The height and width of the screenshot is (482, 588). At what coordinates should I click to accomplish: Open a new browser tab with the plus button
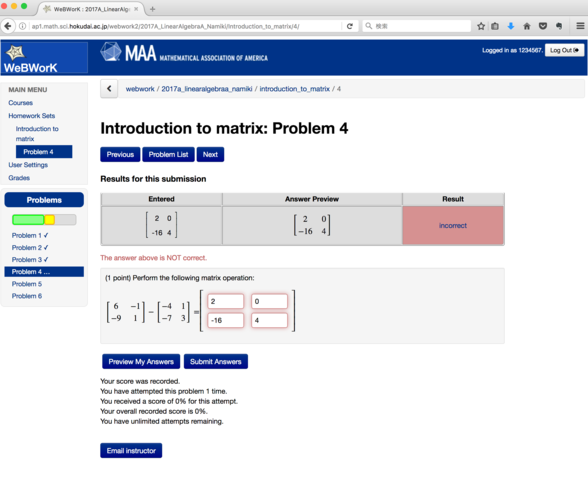click(152, 9)
